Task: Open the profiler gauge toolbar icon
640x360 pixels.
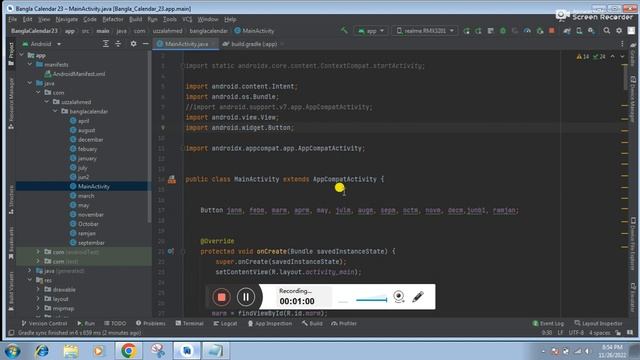Action: (x=527, y=31)
